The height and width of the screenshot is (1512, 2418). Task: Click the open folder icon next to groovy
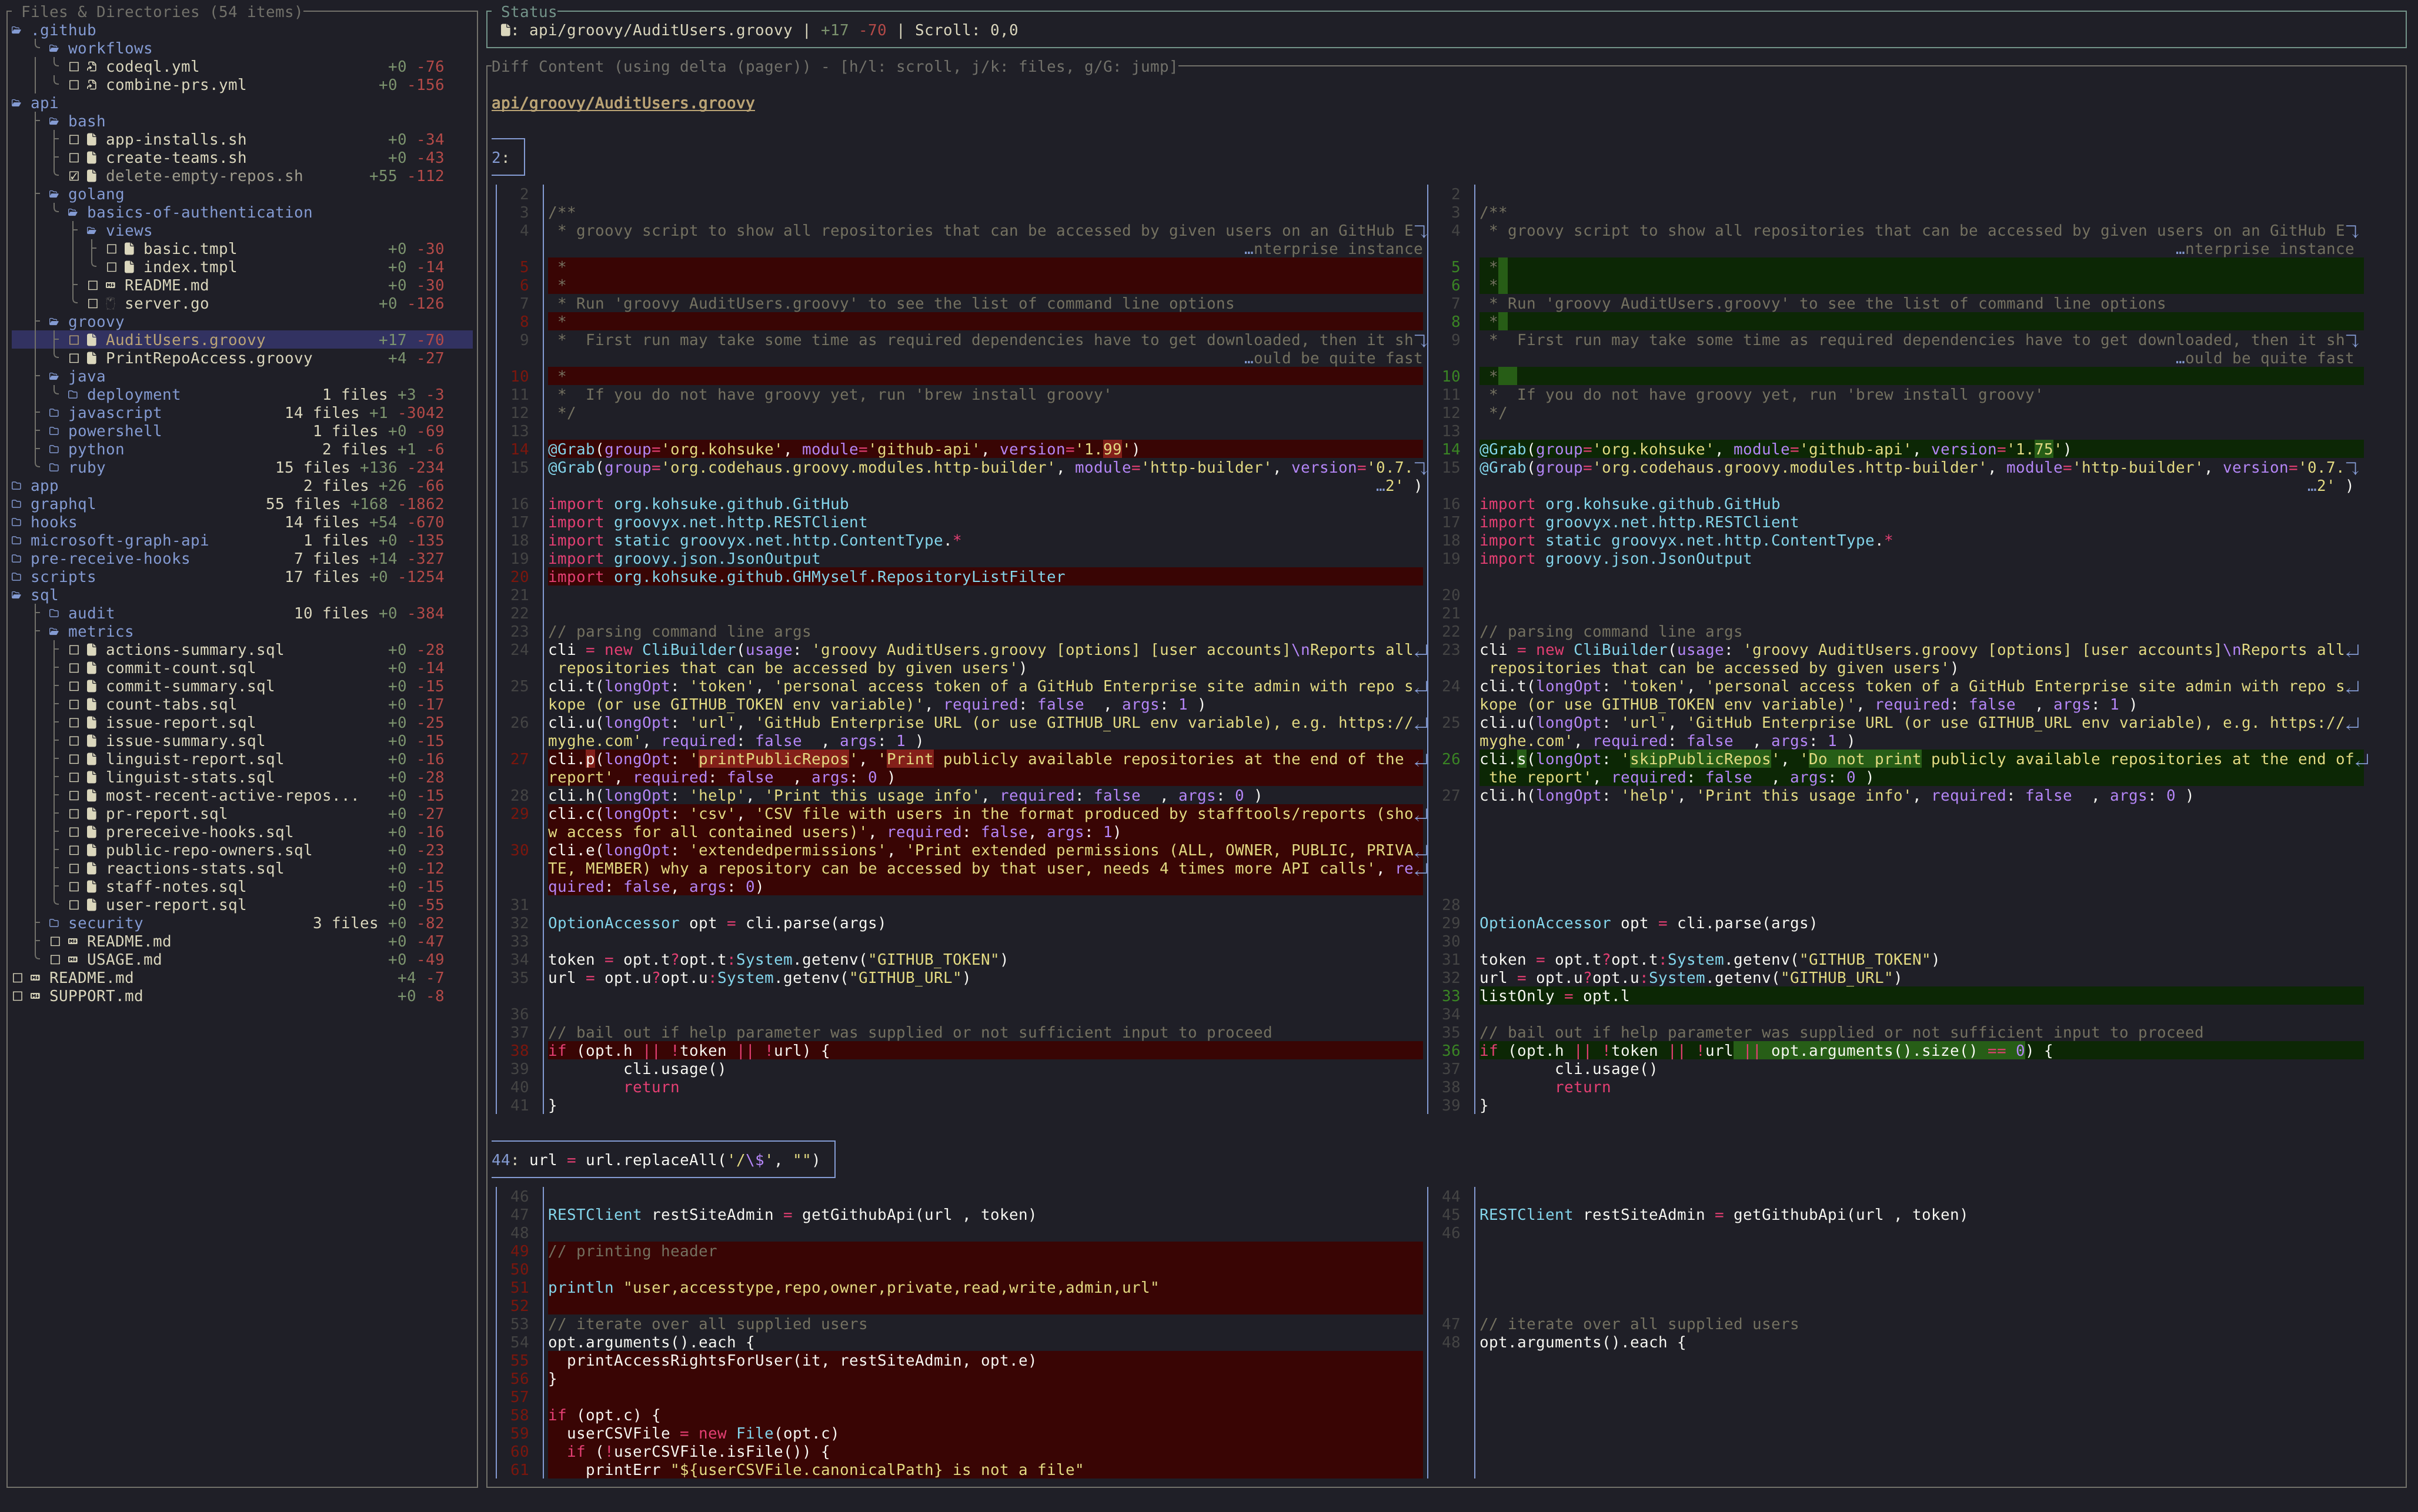[55, 321]
